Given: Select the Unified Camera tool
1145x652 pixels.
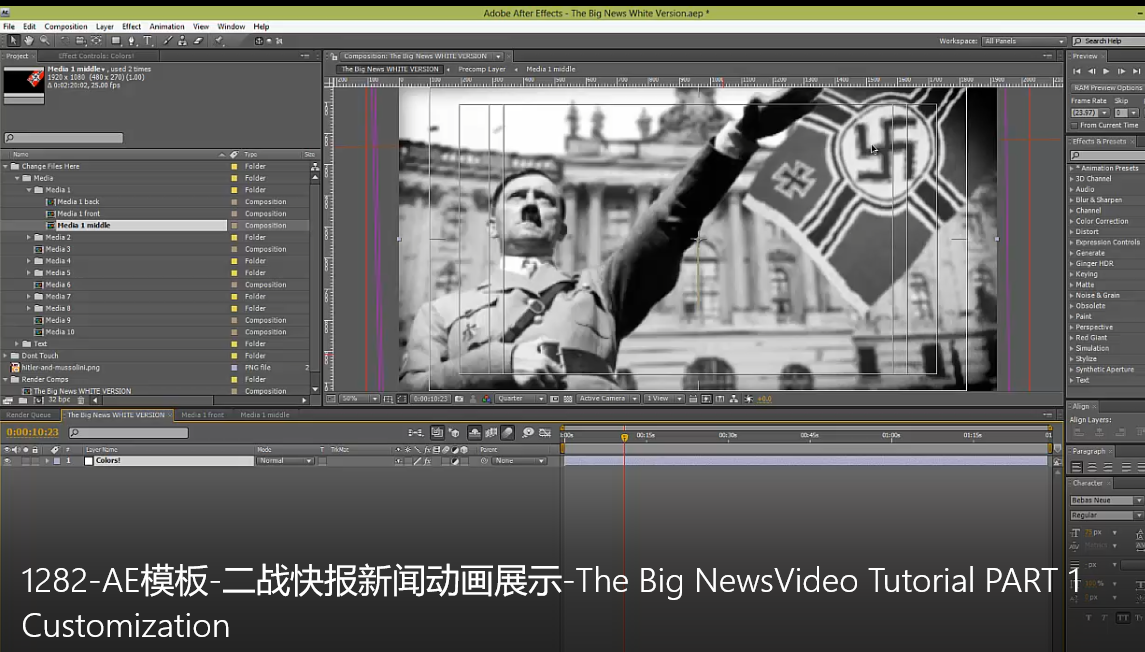Looking at the screenshot, I should tap(81, 41).
